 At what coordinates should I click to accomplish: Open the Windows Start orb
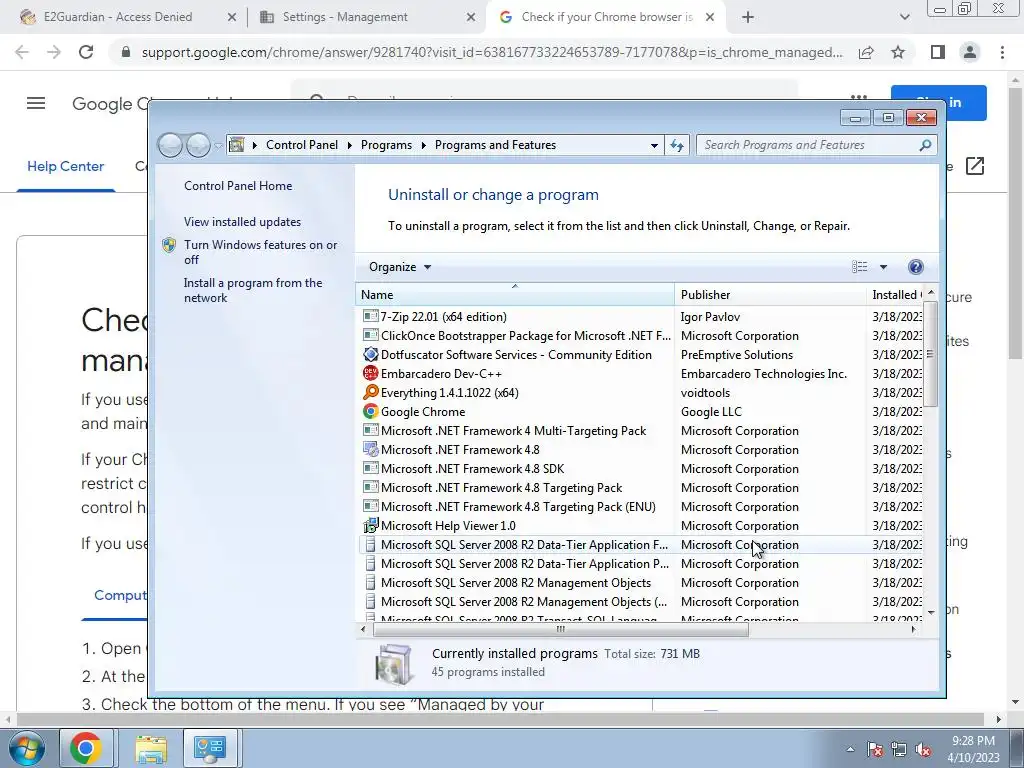point(26,748)
